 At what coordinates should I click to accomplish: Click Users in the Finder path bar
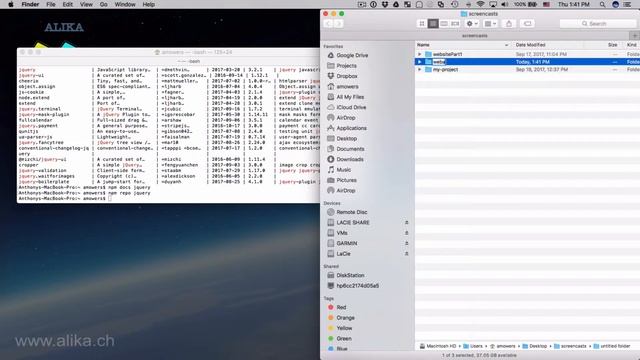pyautogui.click(x=473, y=346)
